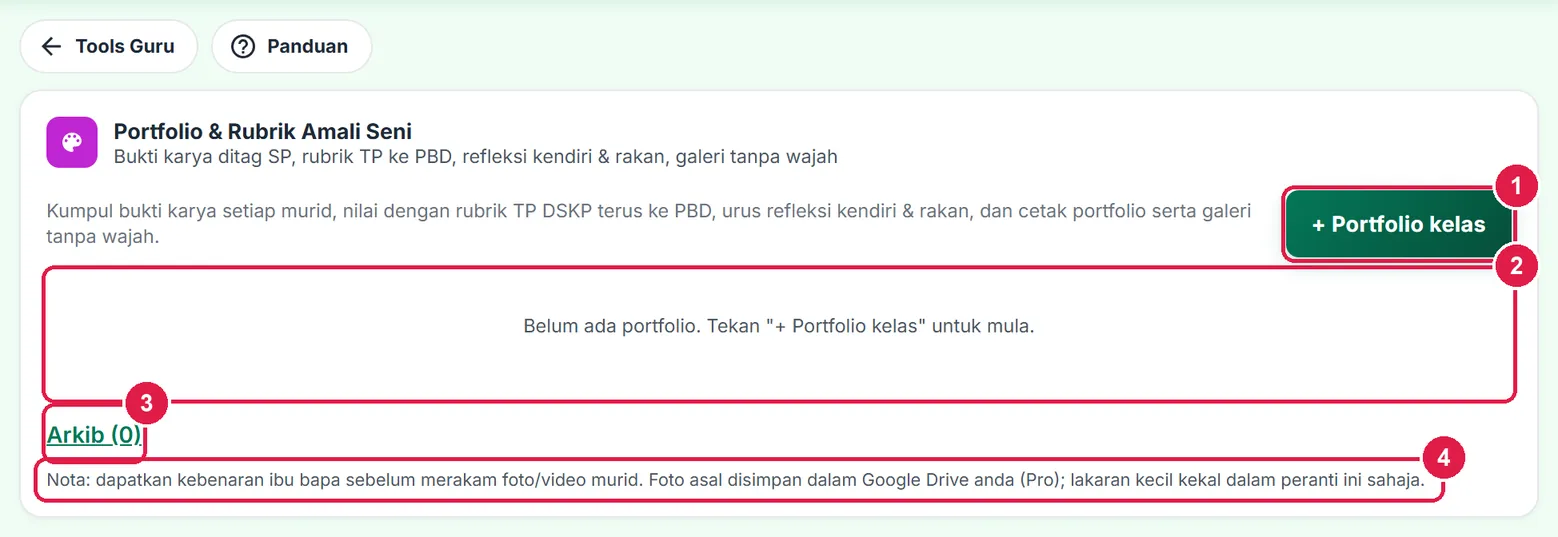Add a new Portfolio kelas
1558x537 pixels.
coord(1398,225)
